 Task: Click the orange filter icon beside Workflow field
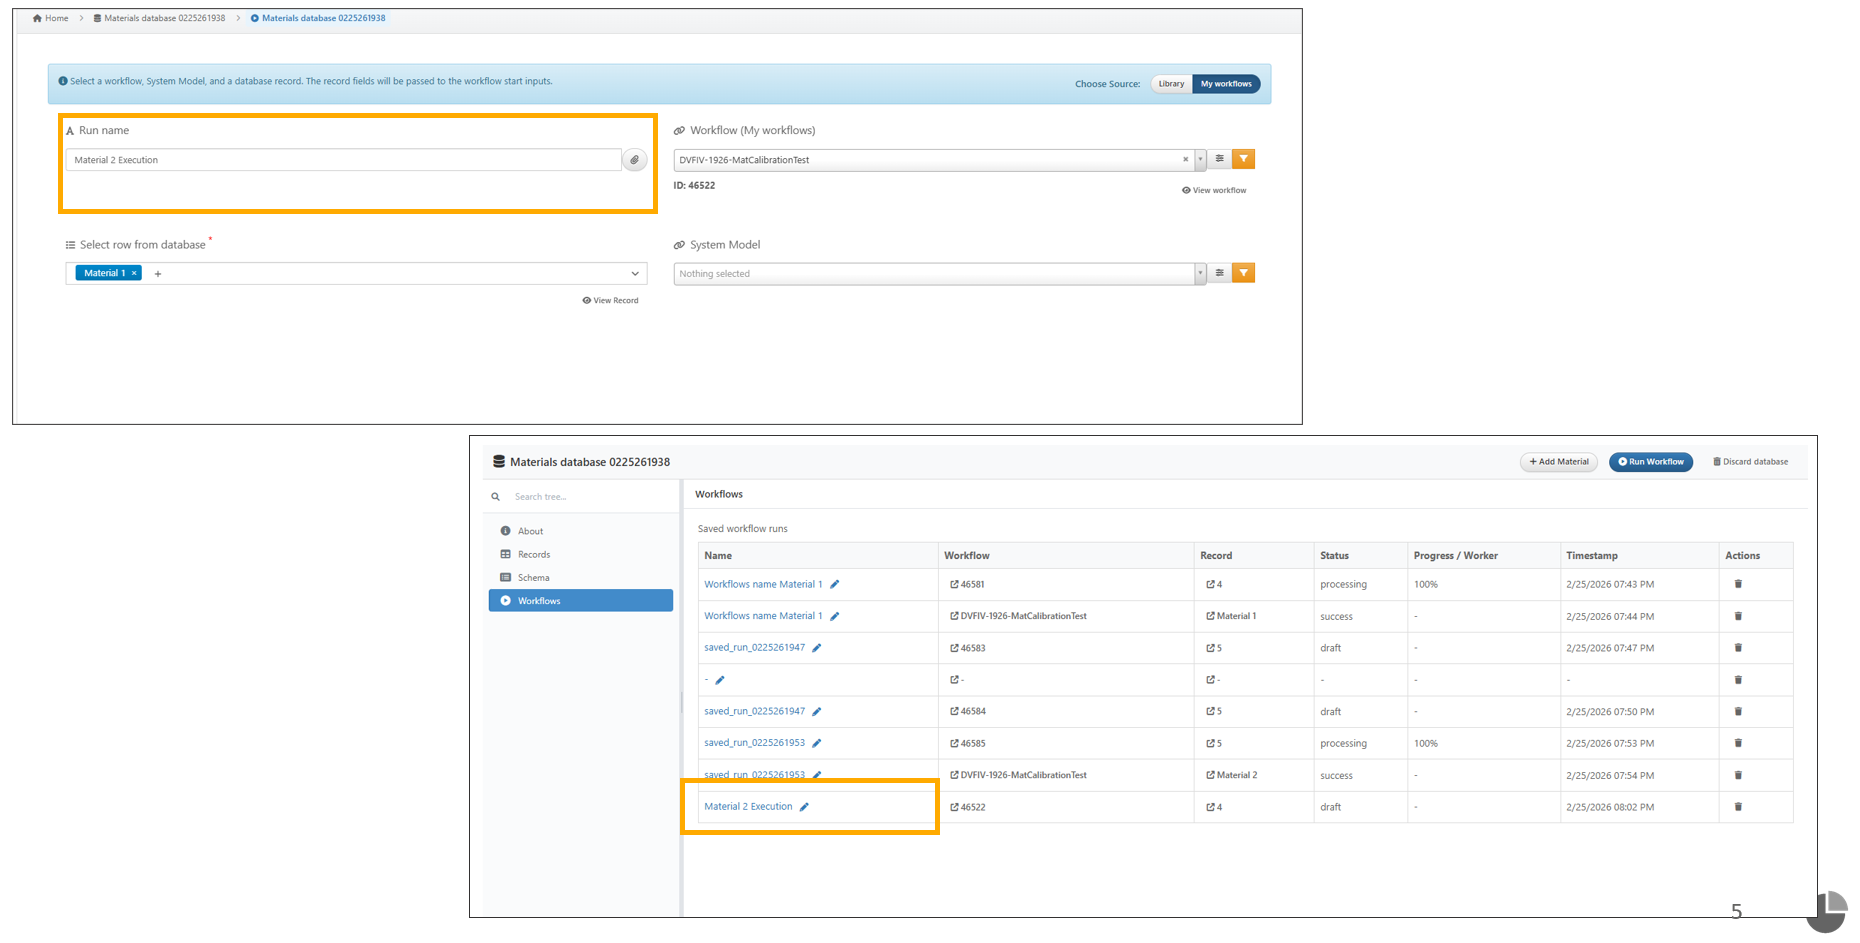tap(1243, 159)
